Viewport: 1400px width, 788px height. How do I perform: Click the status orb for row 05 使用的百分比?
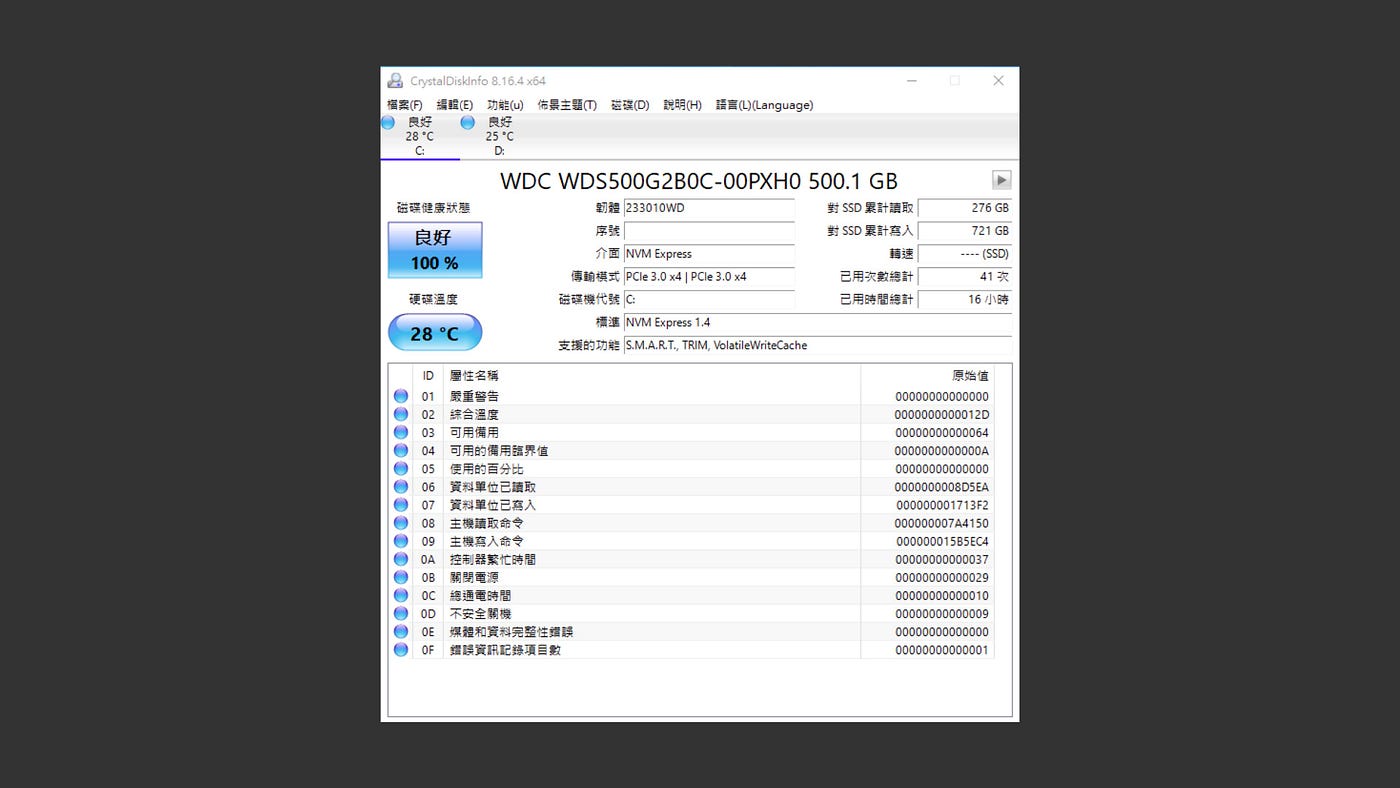pos(401,469)
